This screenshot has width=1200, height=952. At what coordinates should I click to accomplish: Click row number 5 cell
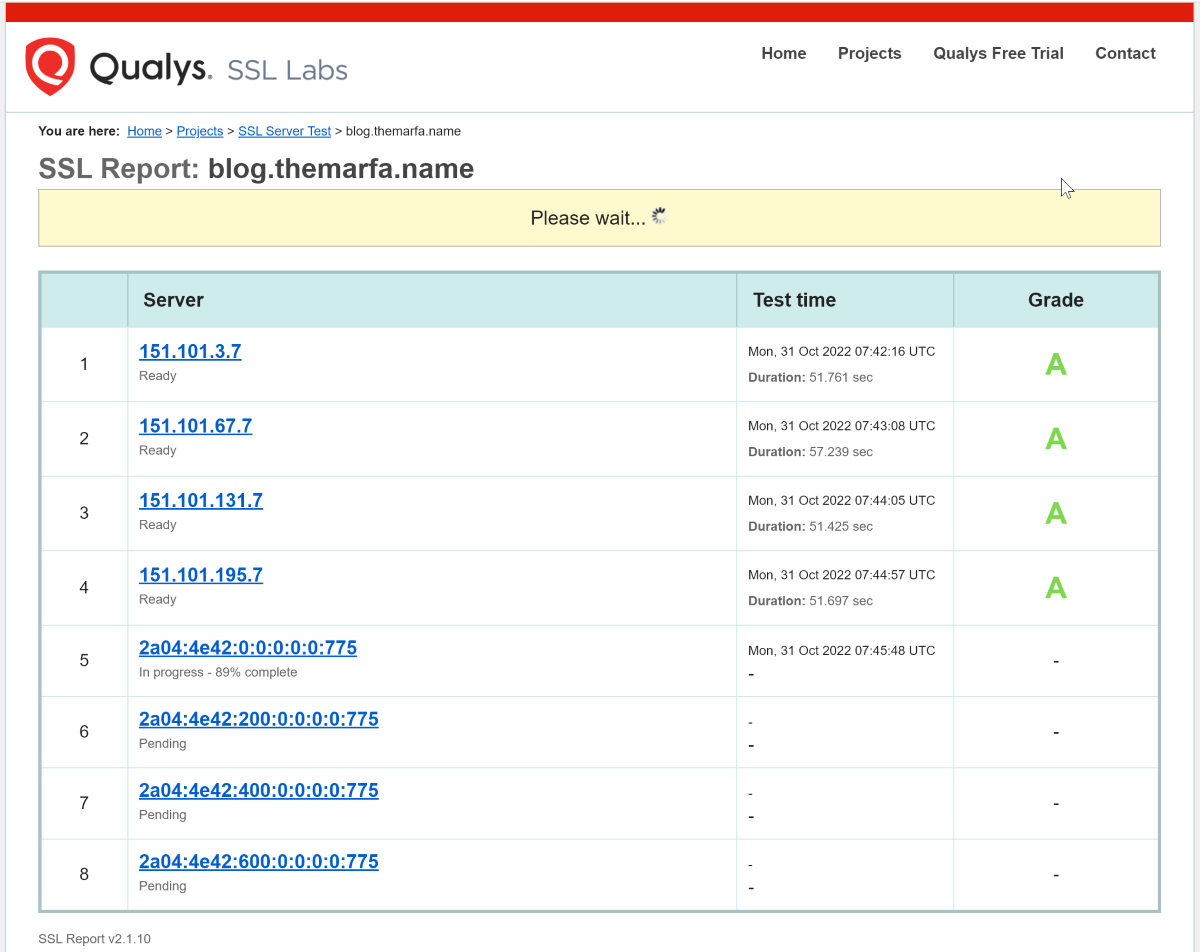(x=84, y=660)
